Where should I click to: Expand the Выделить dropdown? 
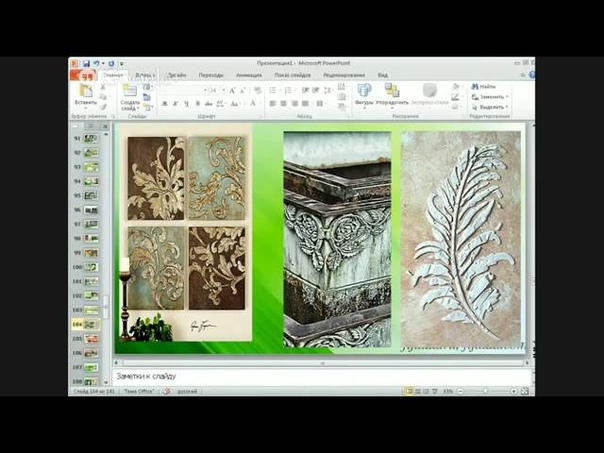[x=508, y=107]
